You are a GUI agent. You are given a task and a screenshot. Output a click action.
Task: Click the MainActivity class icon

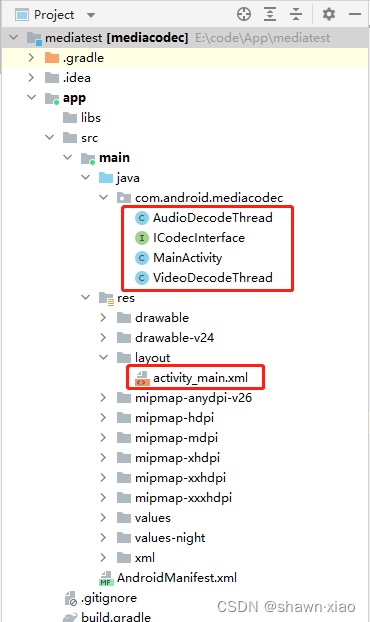[142, 258]
